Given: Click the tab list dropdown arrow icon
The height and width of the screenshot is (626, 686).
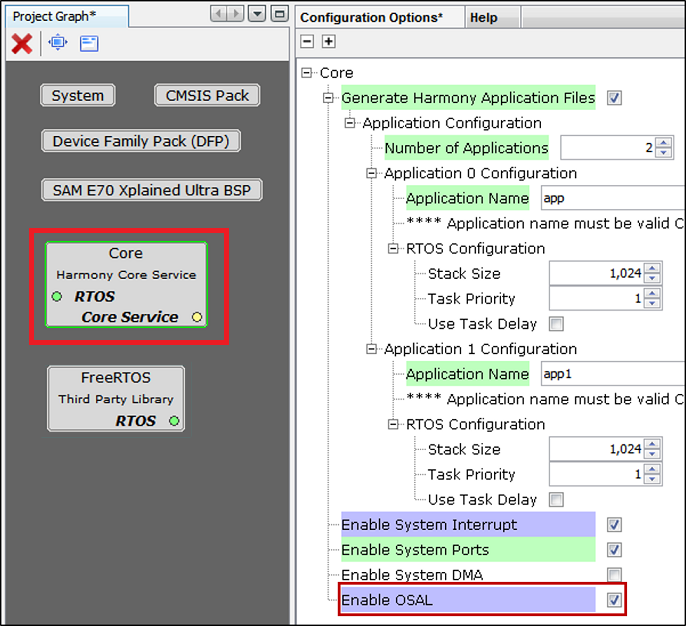Looking at the screenshot, I should [x=257, y=14].
